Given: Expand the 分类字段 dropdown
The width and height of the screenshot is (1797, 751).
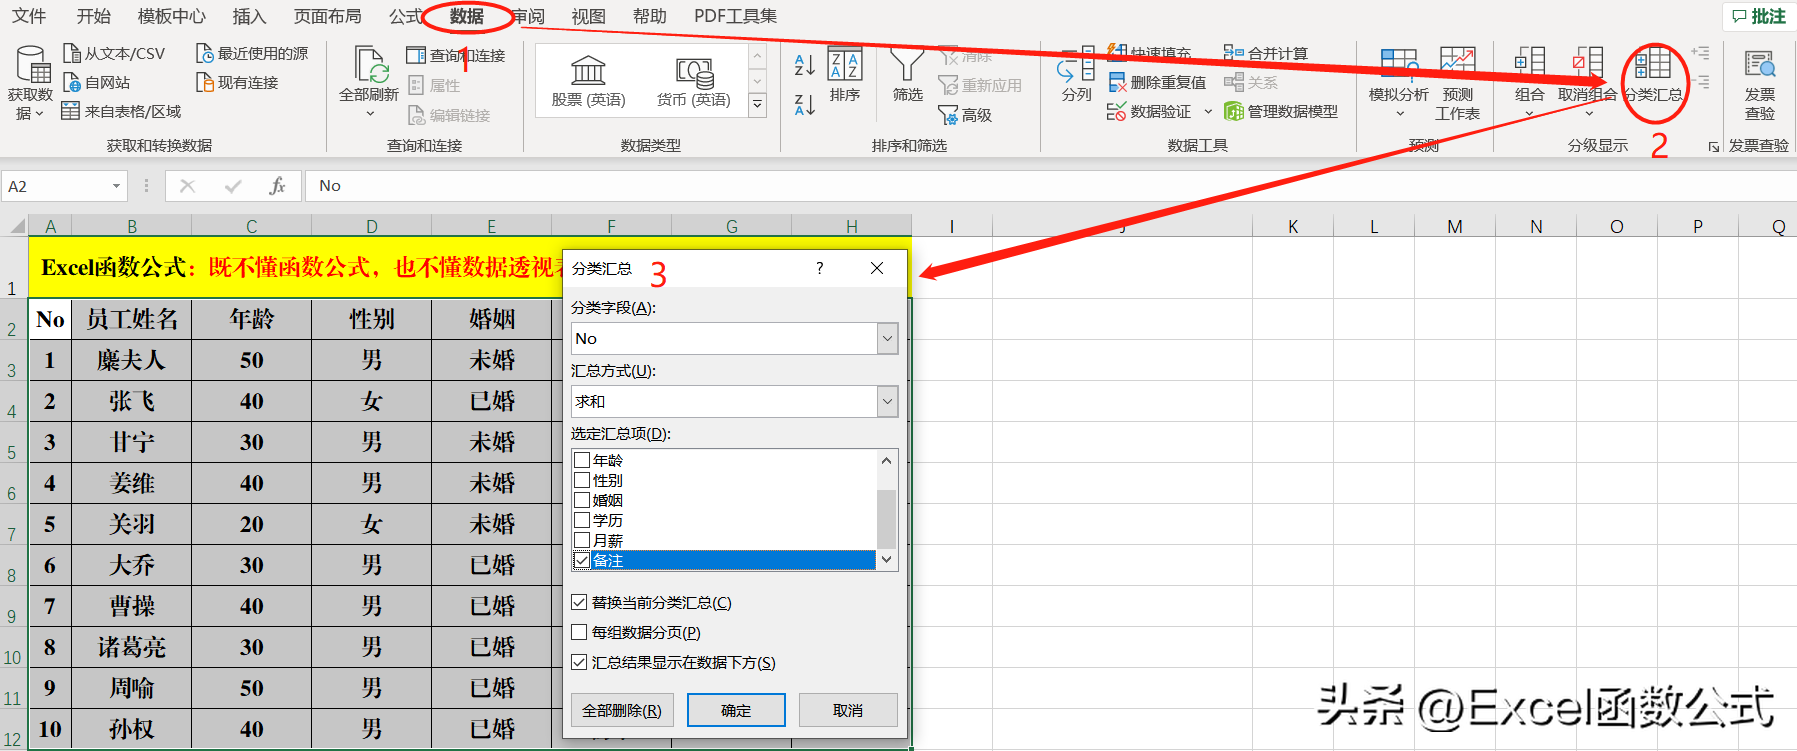Looking at the screenshot, I should click(x=887, y=339).
